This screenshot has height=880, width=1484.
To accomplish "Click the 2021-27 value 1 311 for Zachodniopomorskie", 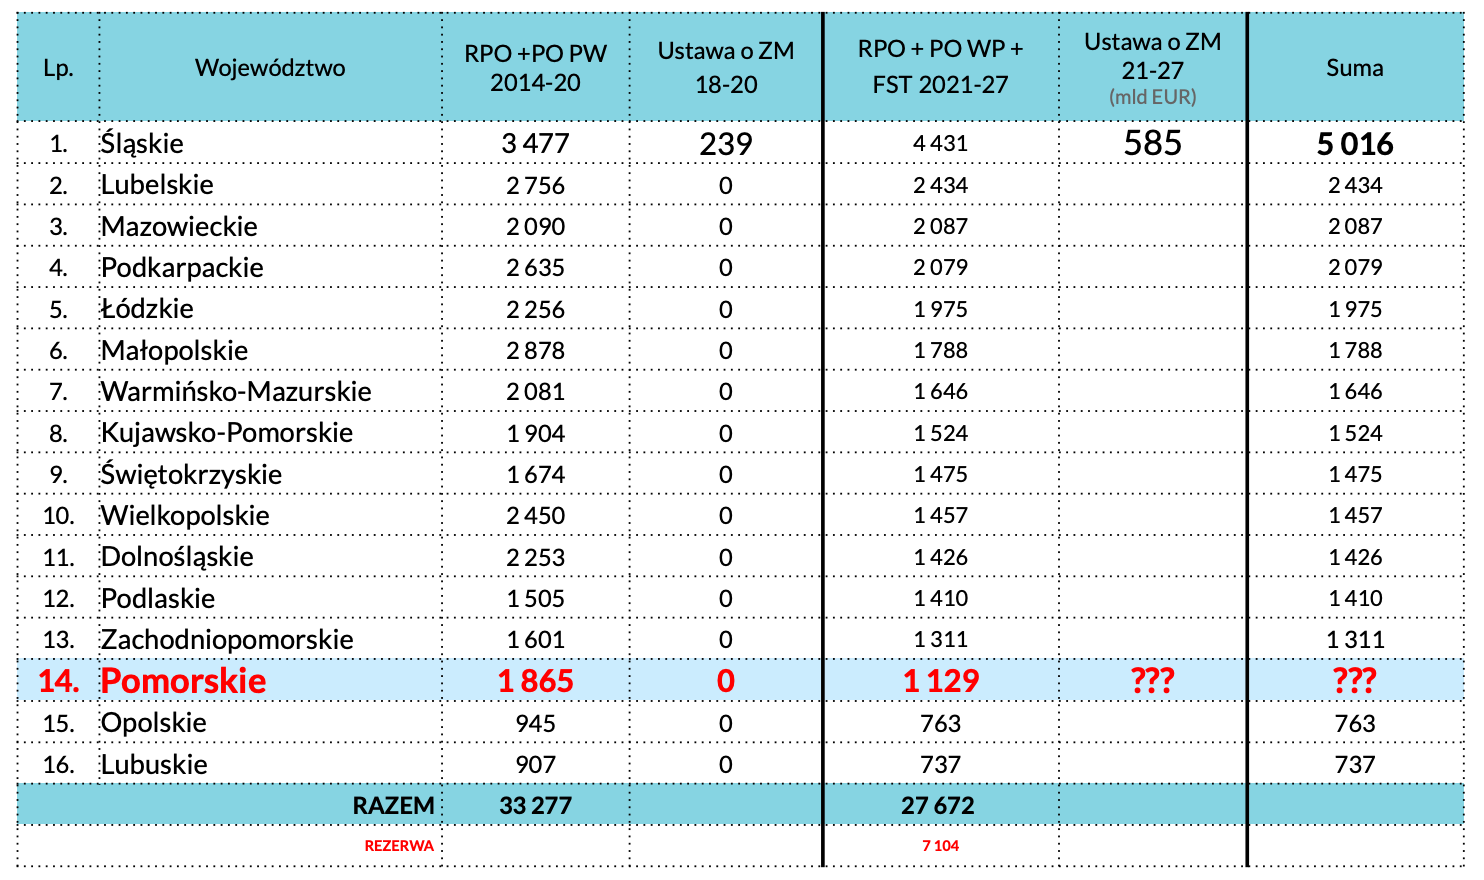I will pos(940,640).
